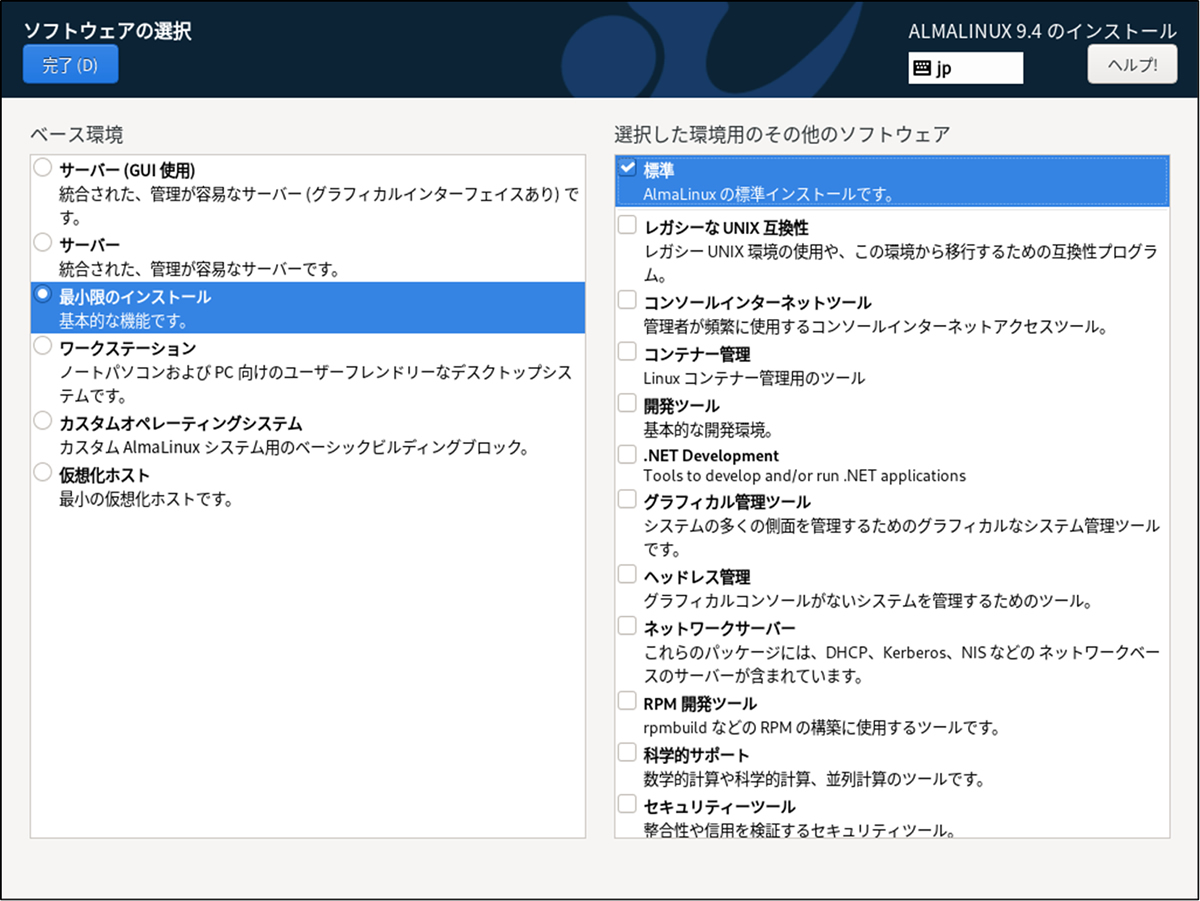Enable コンテナー管理 checkbox
The image size is (1200, 901).
tap(627, 352)
